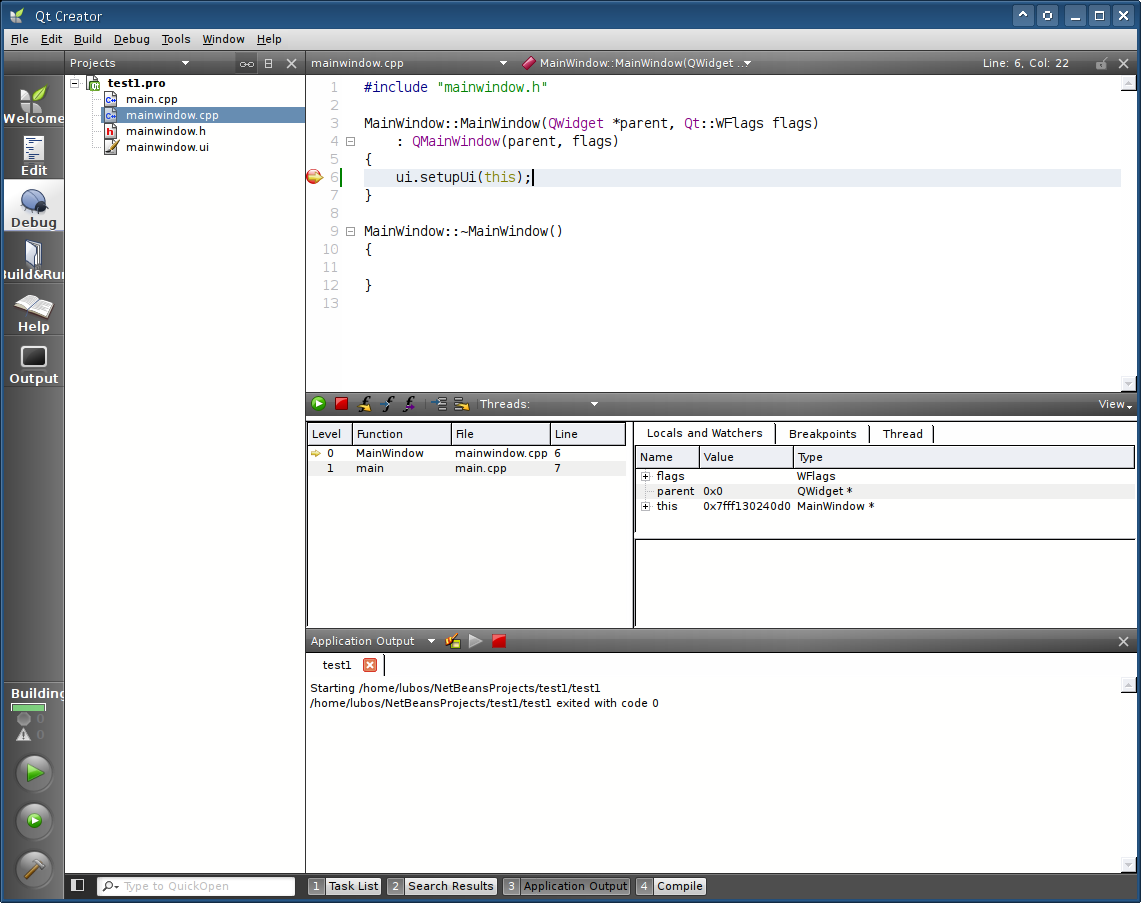Screen dimensions: 1141x903
Task: Close the Application Output pane
Action: 1124,641
